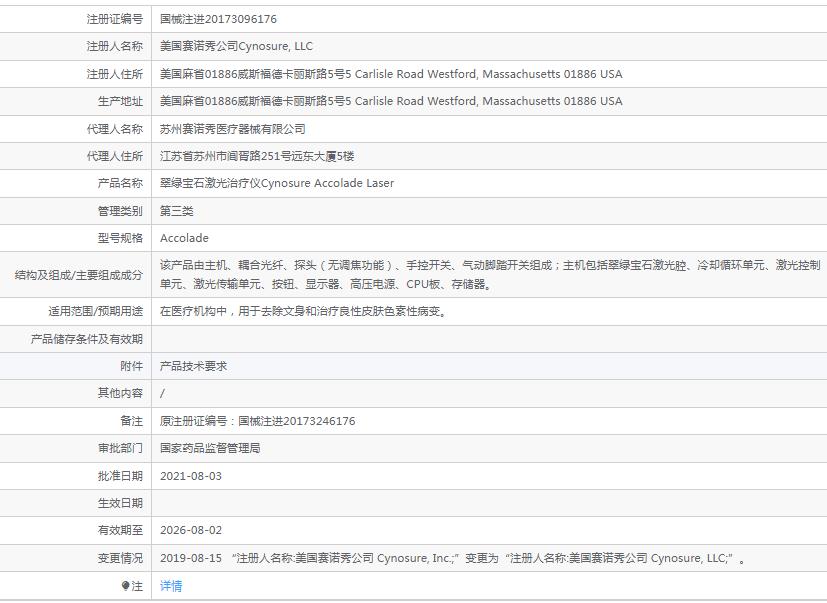
Task: Select approving department 国家药品监督管理局
Action: 210,448
